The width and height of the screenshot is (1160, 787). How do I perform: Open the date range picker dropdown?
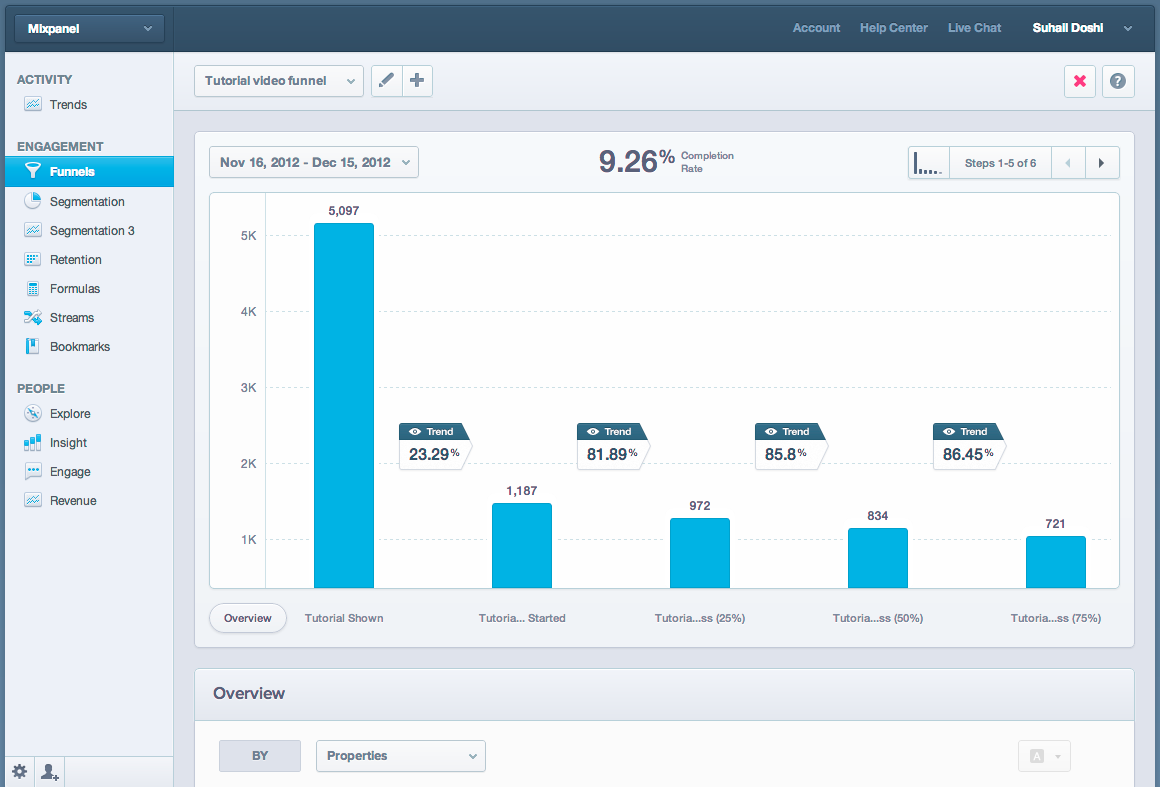click(314, 162)
